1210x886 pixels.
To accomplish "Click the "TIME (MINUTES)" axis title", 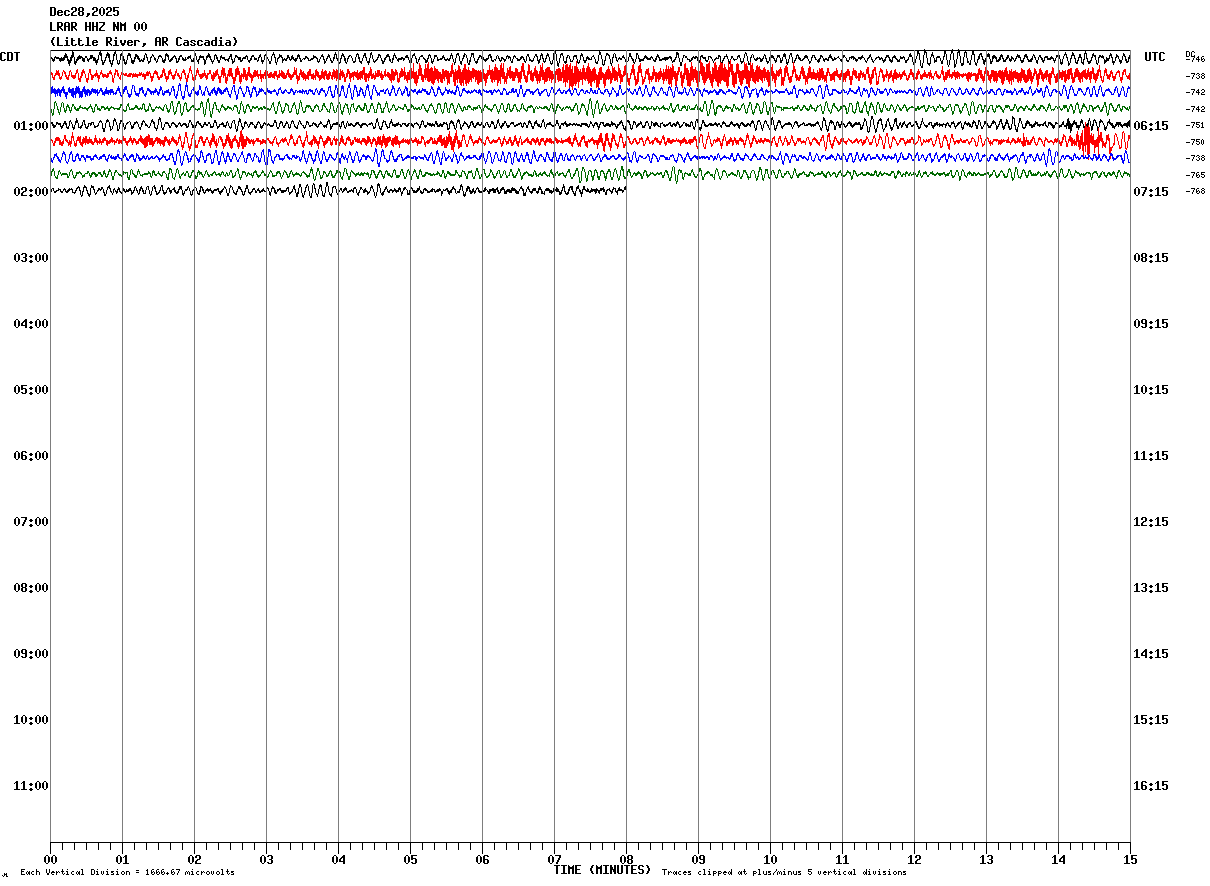I will pos(602,870).
